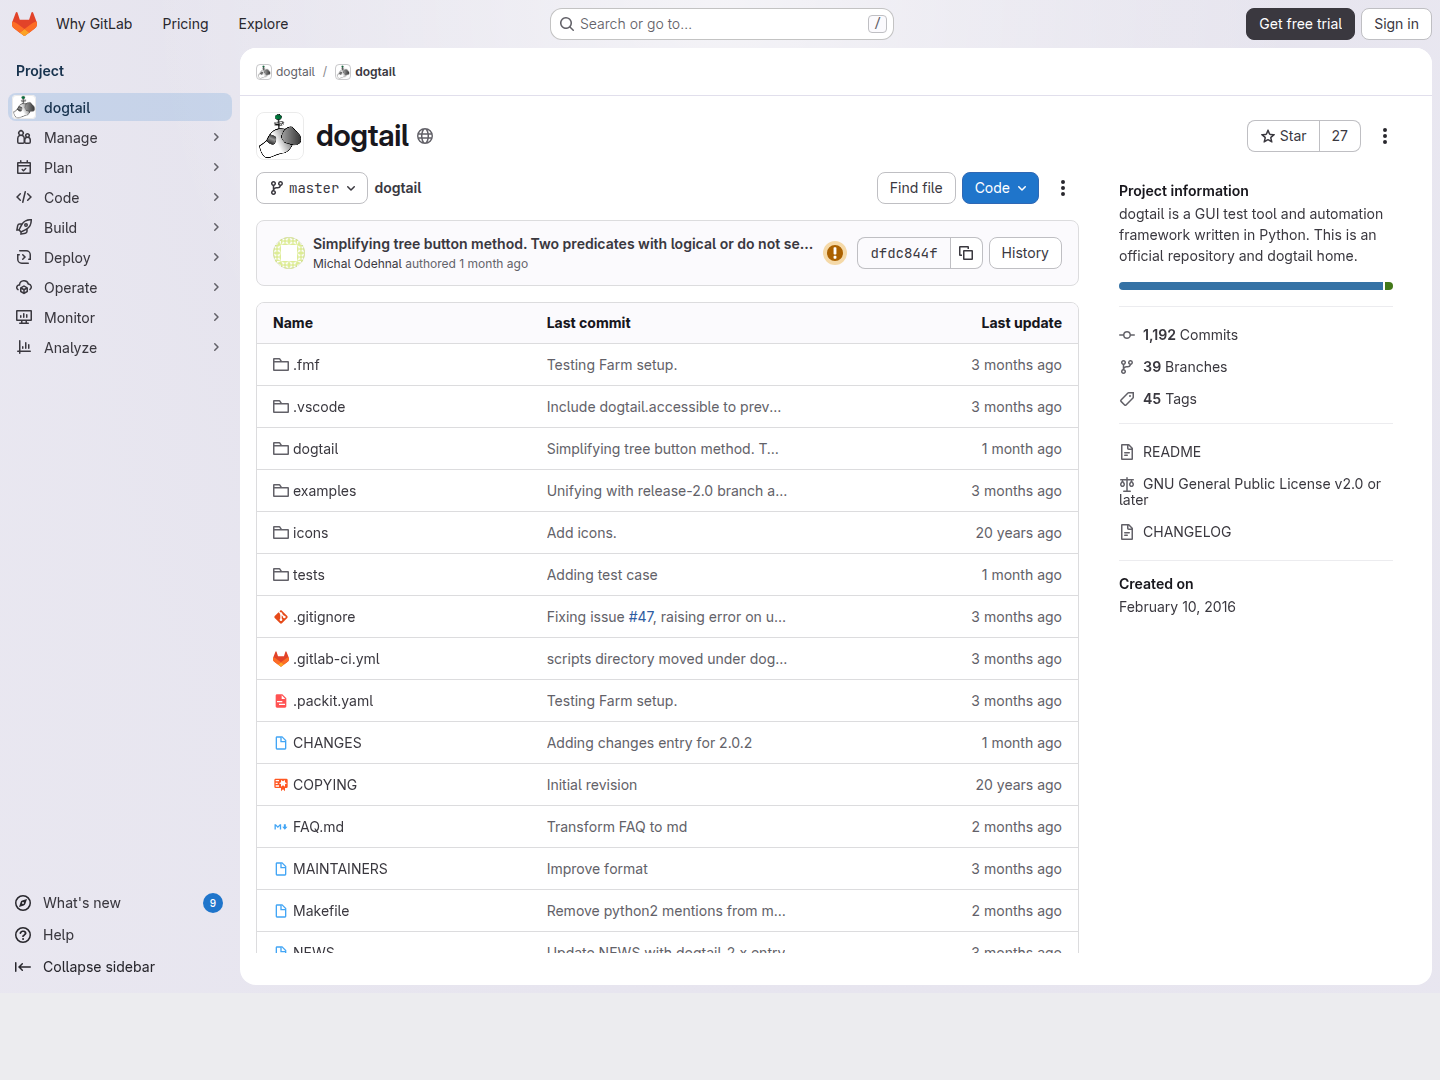Click the FAQ.md markdown icon
The height and width of the screenshot is (1080, 1440).
coord(281,827)
